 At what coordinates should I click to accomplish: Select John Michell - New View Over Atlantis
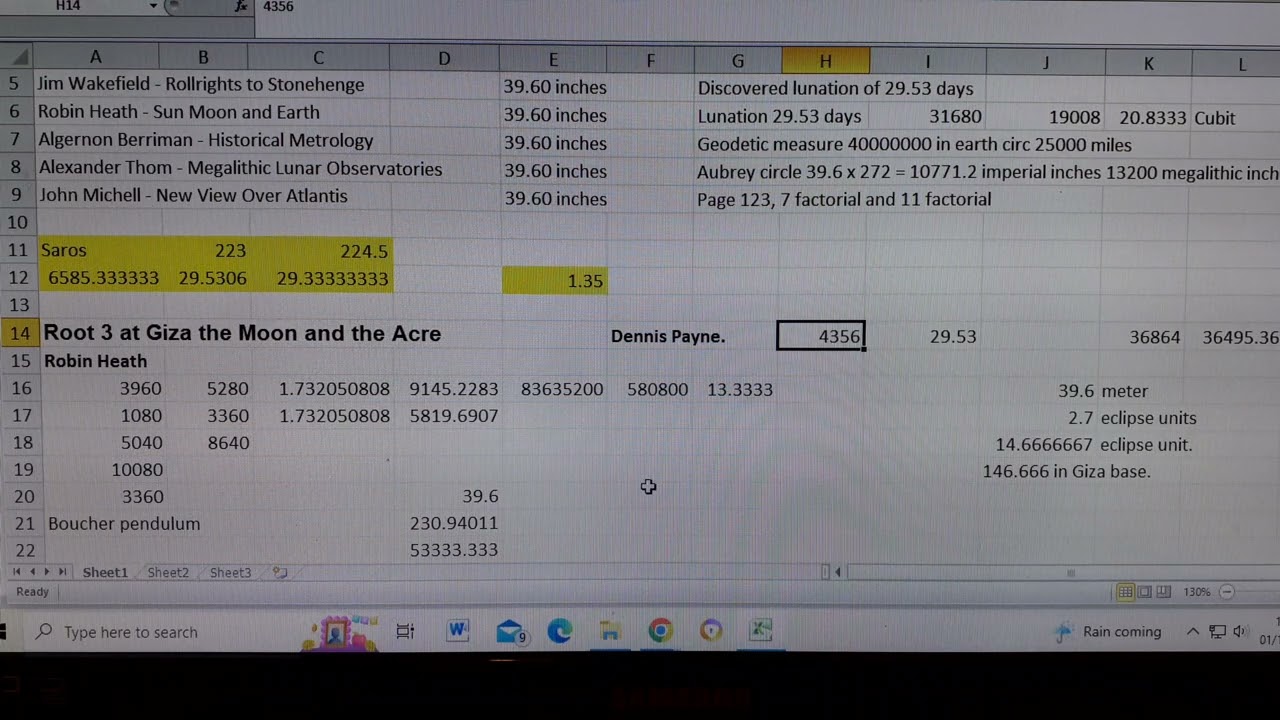coord(193,196)
